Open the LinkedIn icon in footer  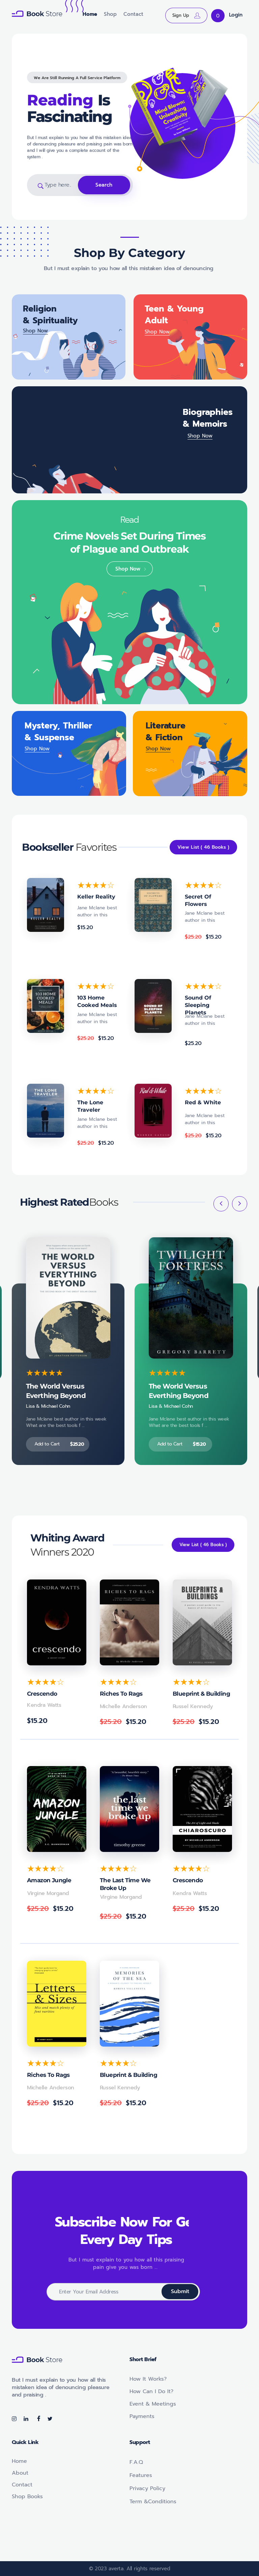tap(26, 2418)
